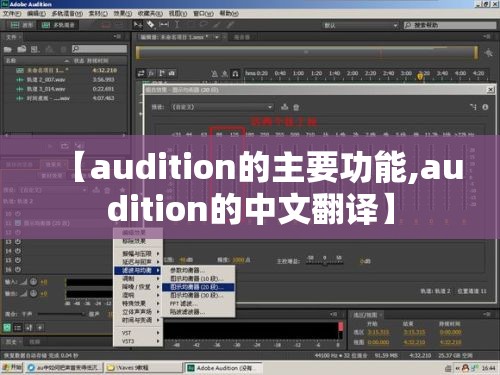Select the Razor tool in the toolbar
Viewport: 500px width, 375px height.
[151, 25]
